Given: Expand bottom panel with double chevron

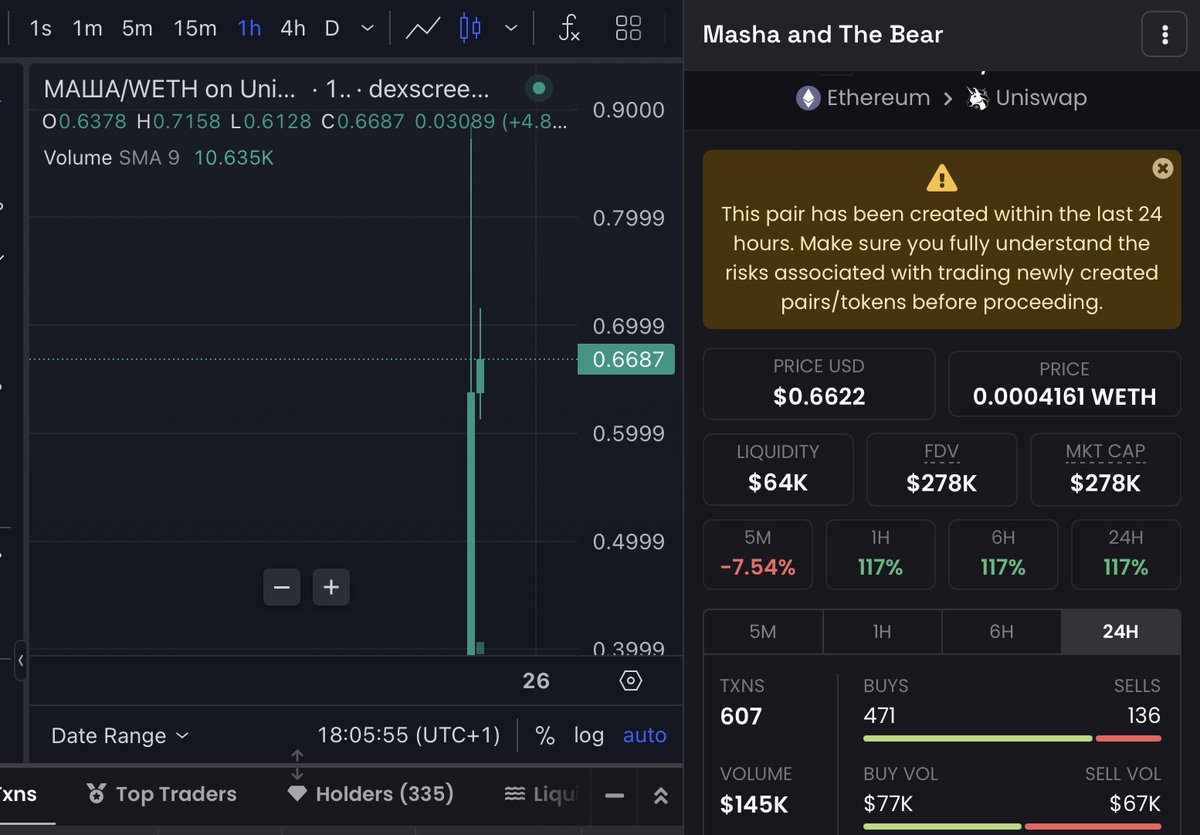Looking at the screenshot, I should (660, 796).
